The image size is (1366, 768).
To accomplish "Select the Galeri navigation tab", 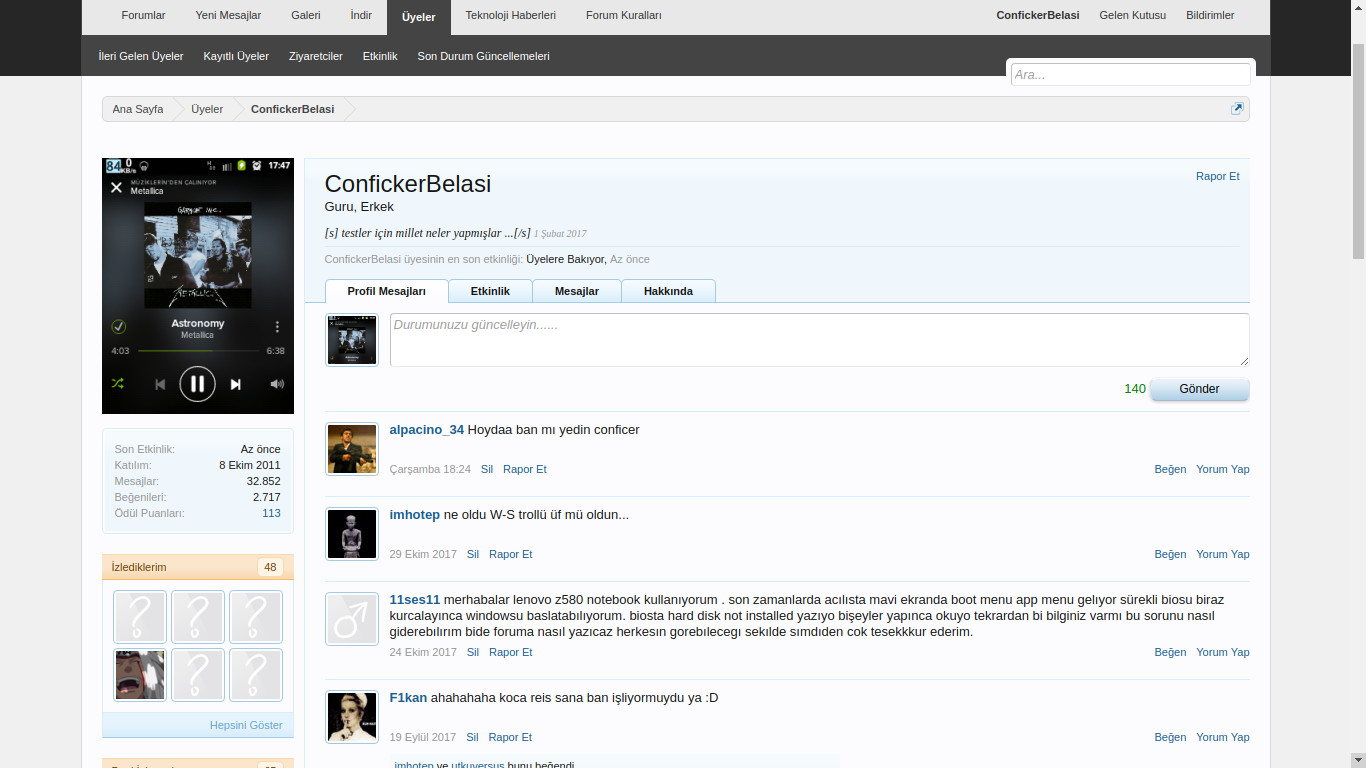I will [306, 16].
